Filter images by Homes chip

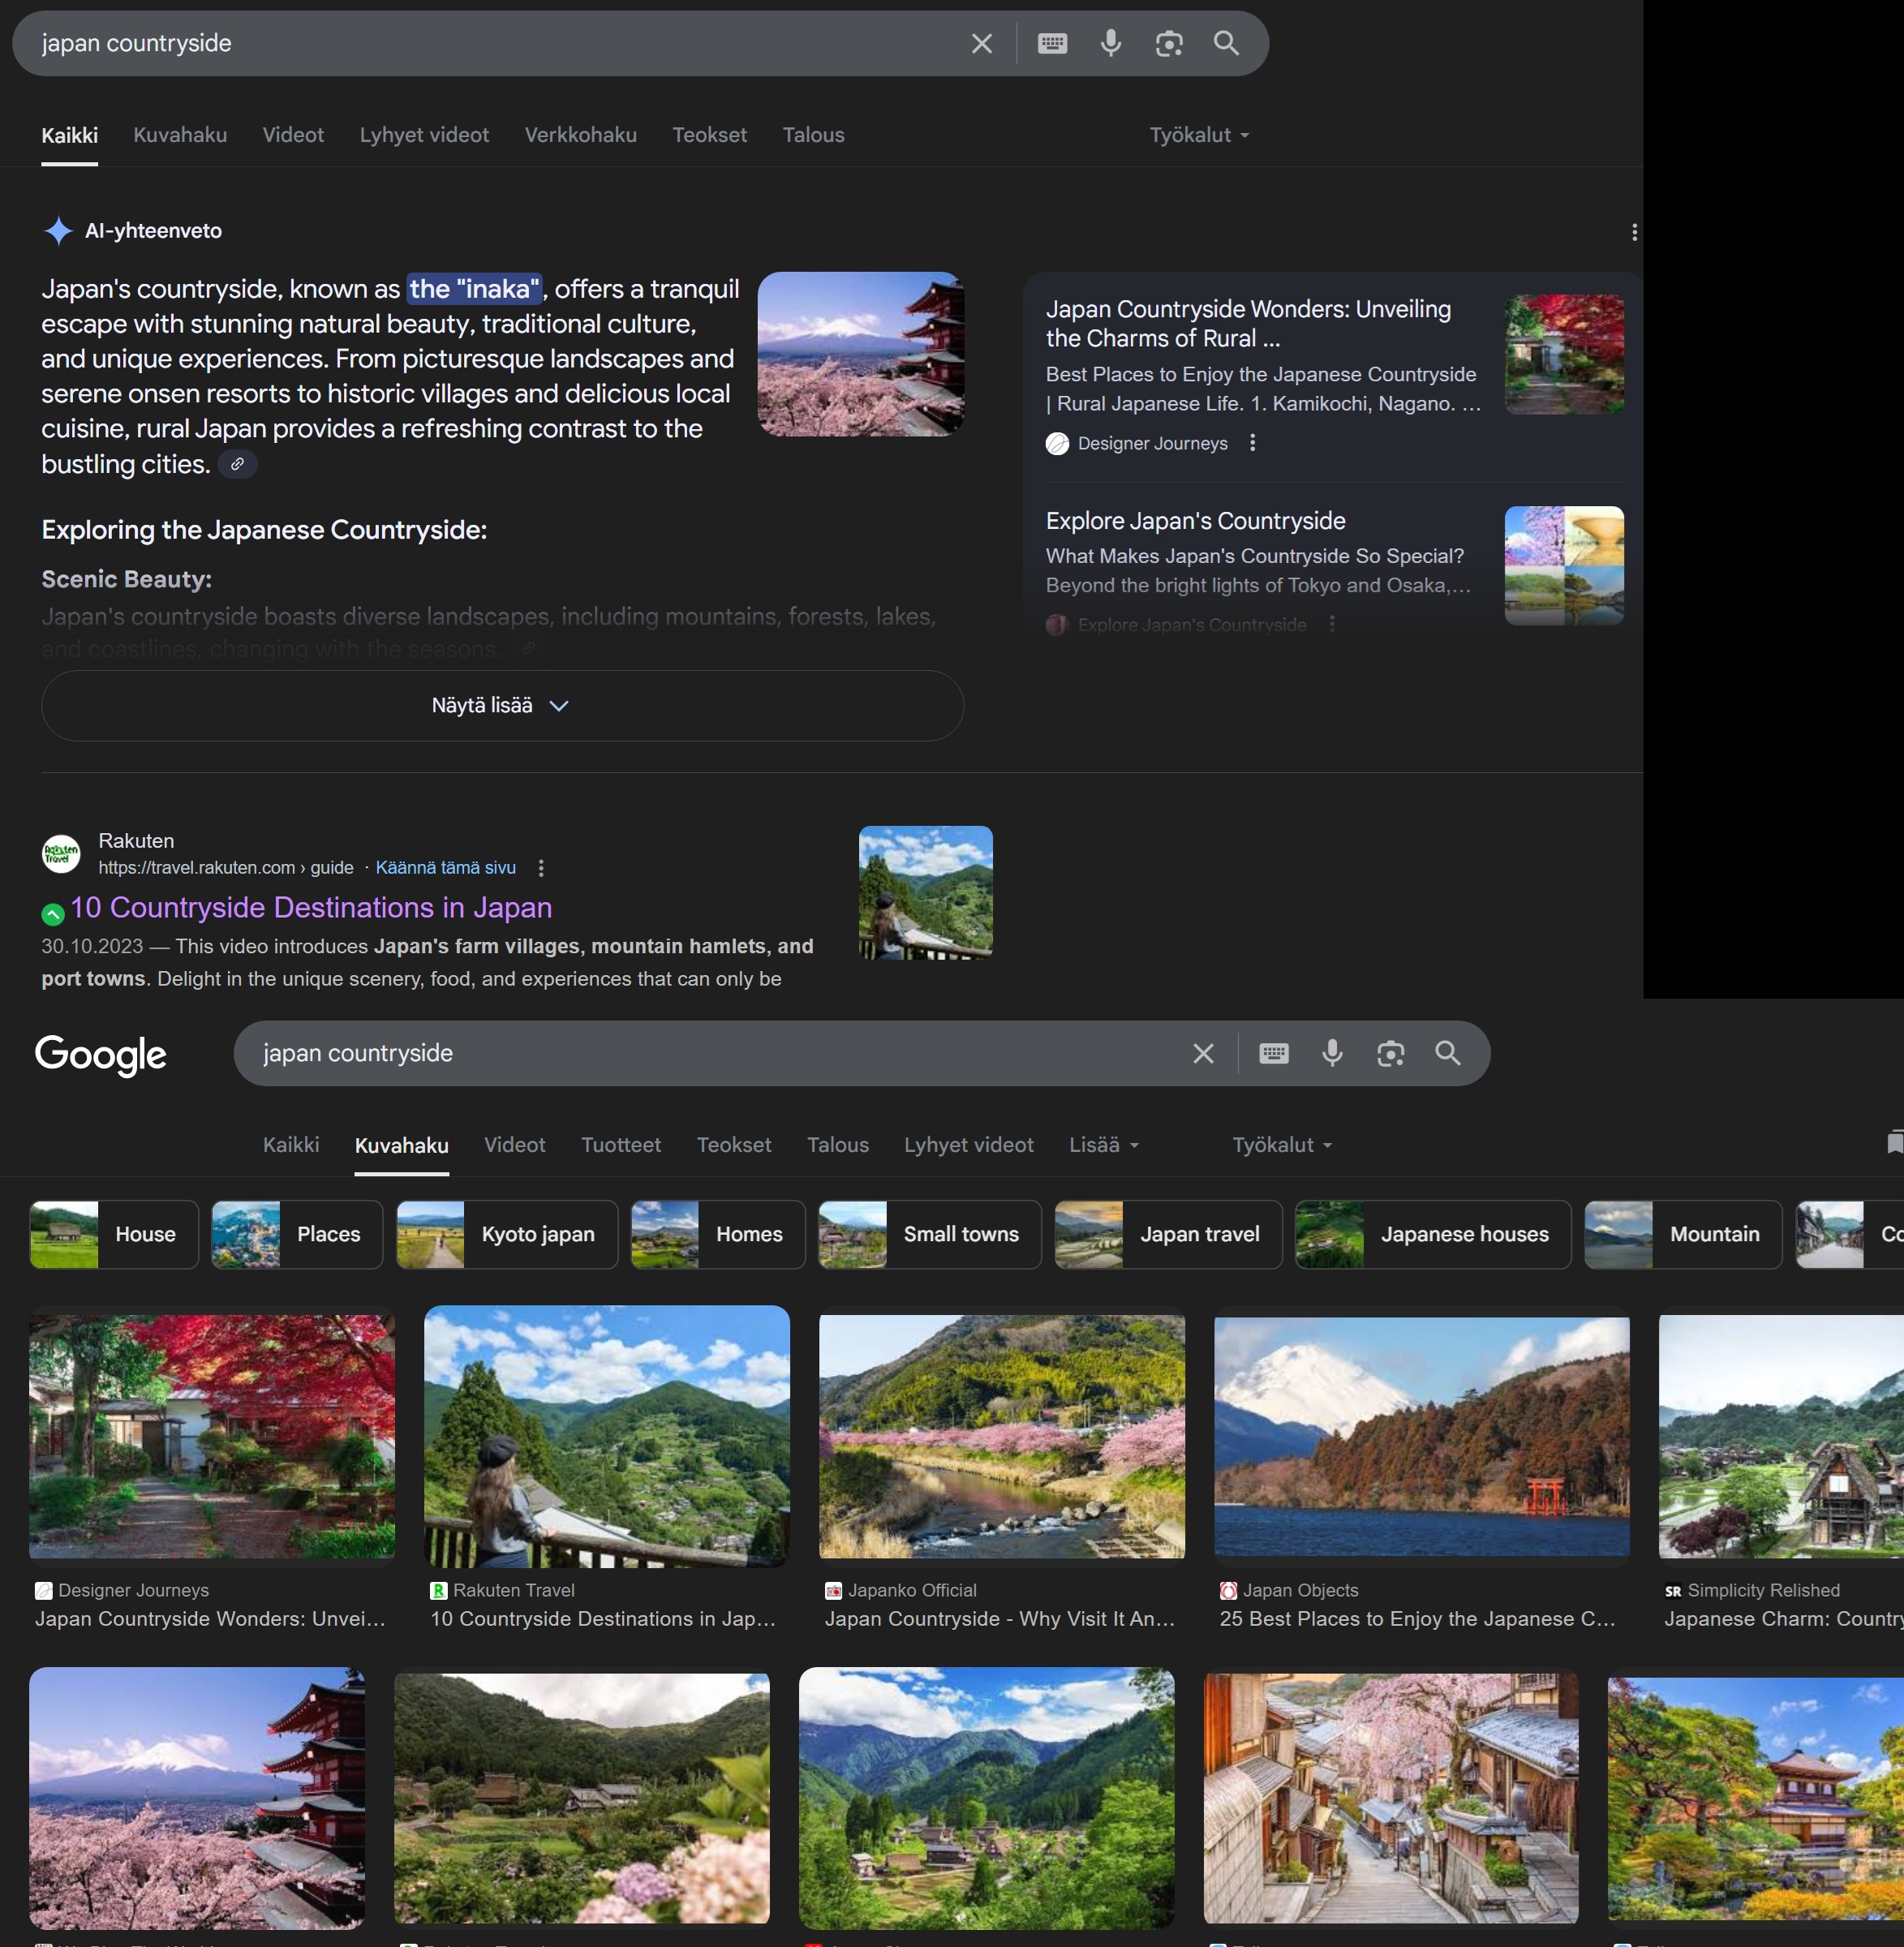tap(718, 1235)
